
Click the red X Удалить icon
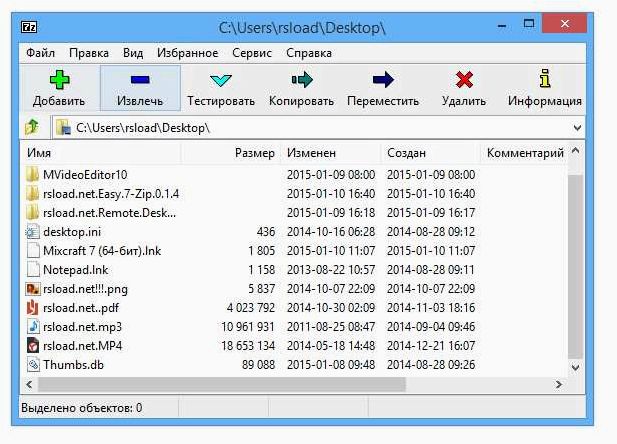pyautogui.click(x=464, y=80)
